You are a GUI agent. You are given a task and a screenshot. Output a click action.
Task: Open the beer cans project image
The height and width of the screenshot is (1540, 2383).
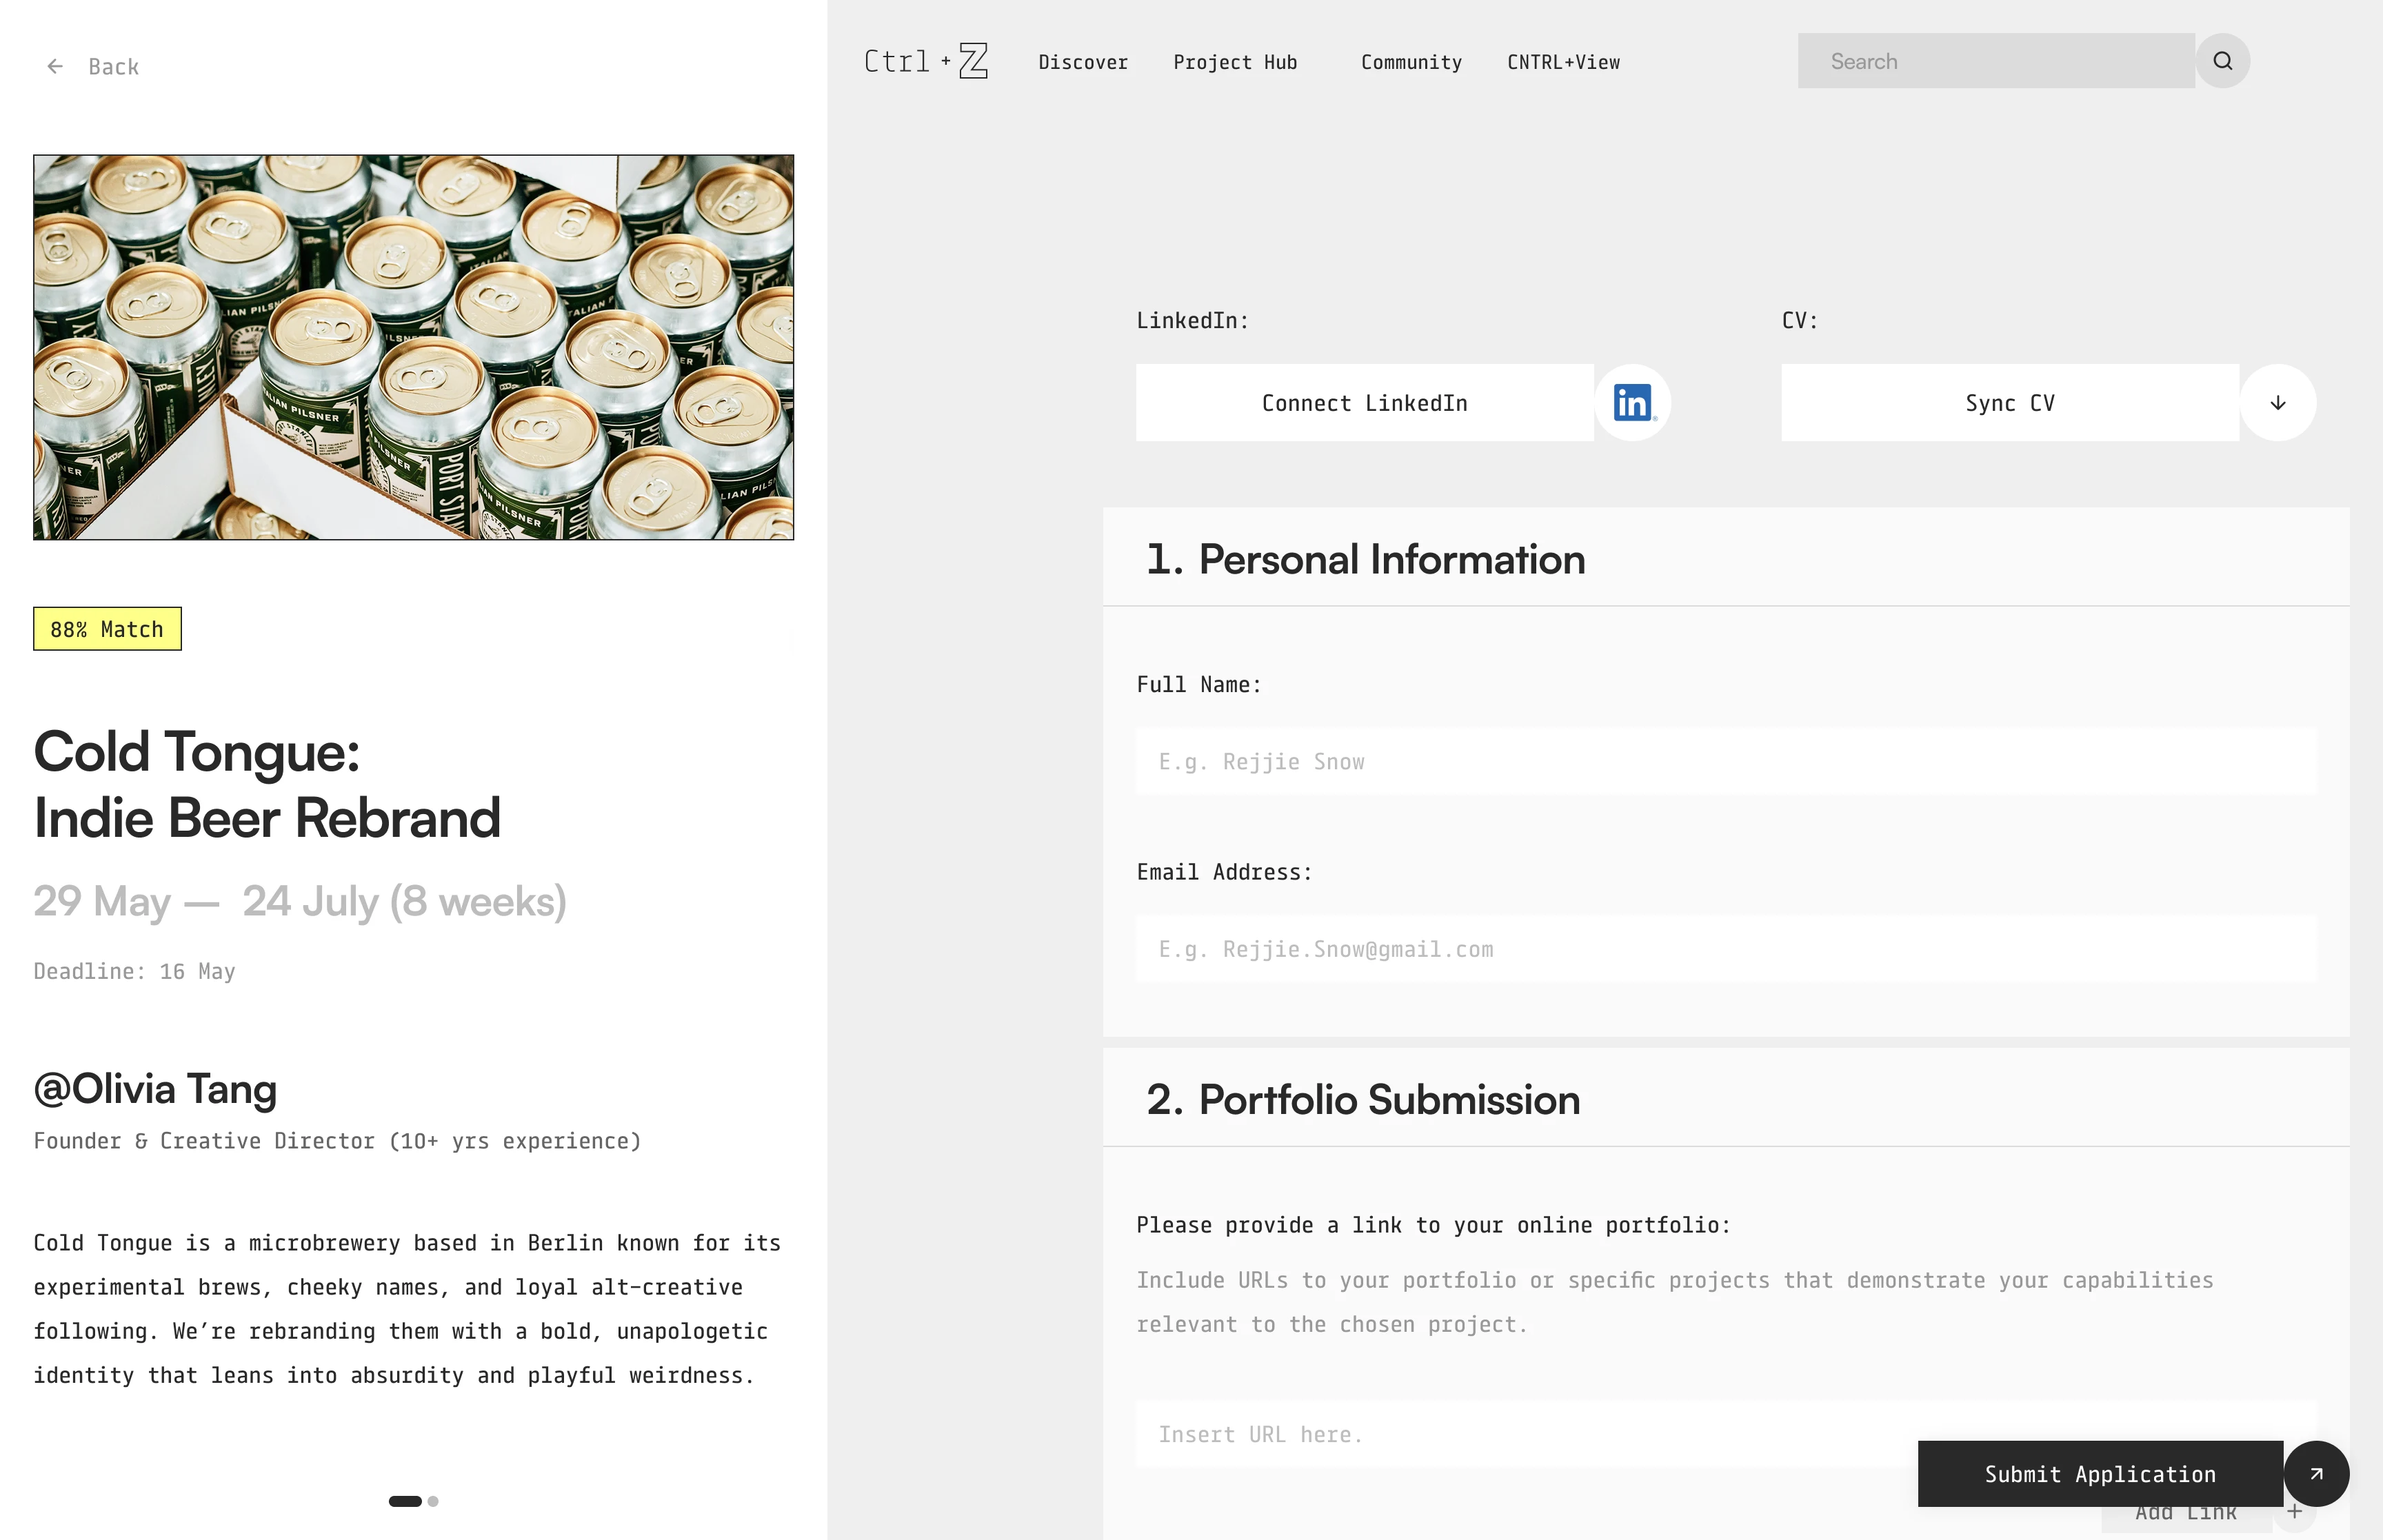click(413, 347)
